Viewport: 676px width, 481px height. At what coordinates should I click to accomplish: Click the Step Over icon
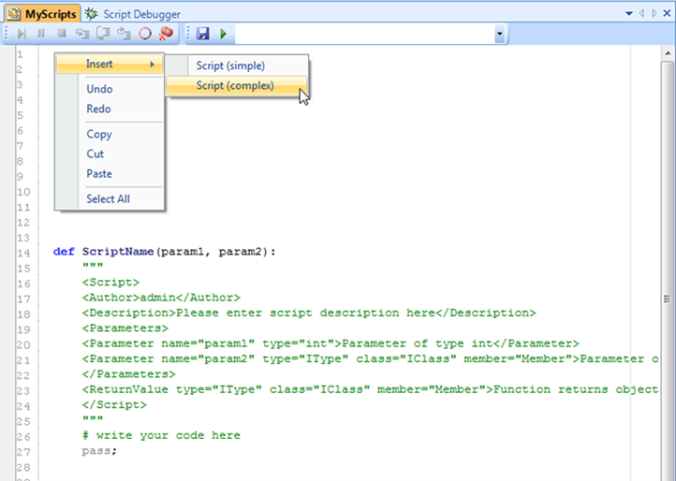(x=103, y=34)
